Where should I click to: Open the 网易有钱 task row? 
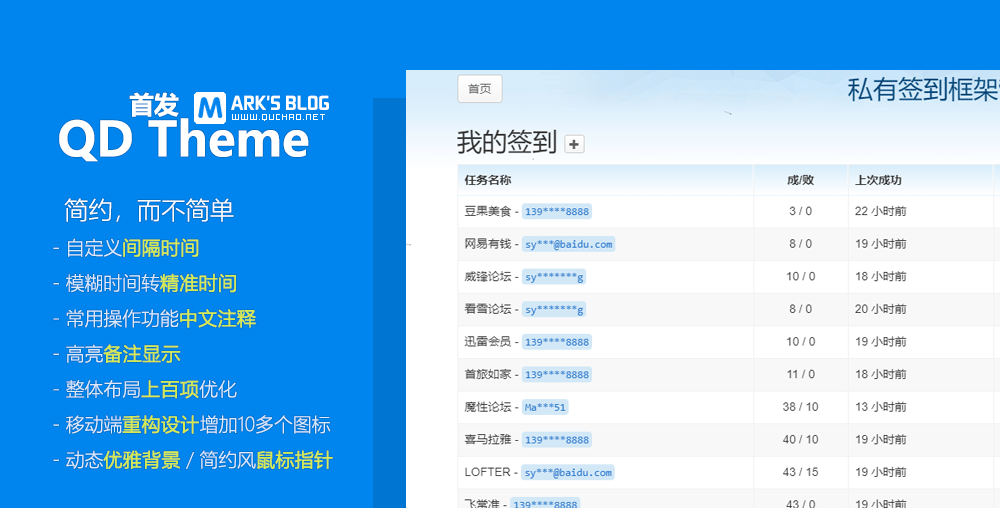pos(728,244)
